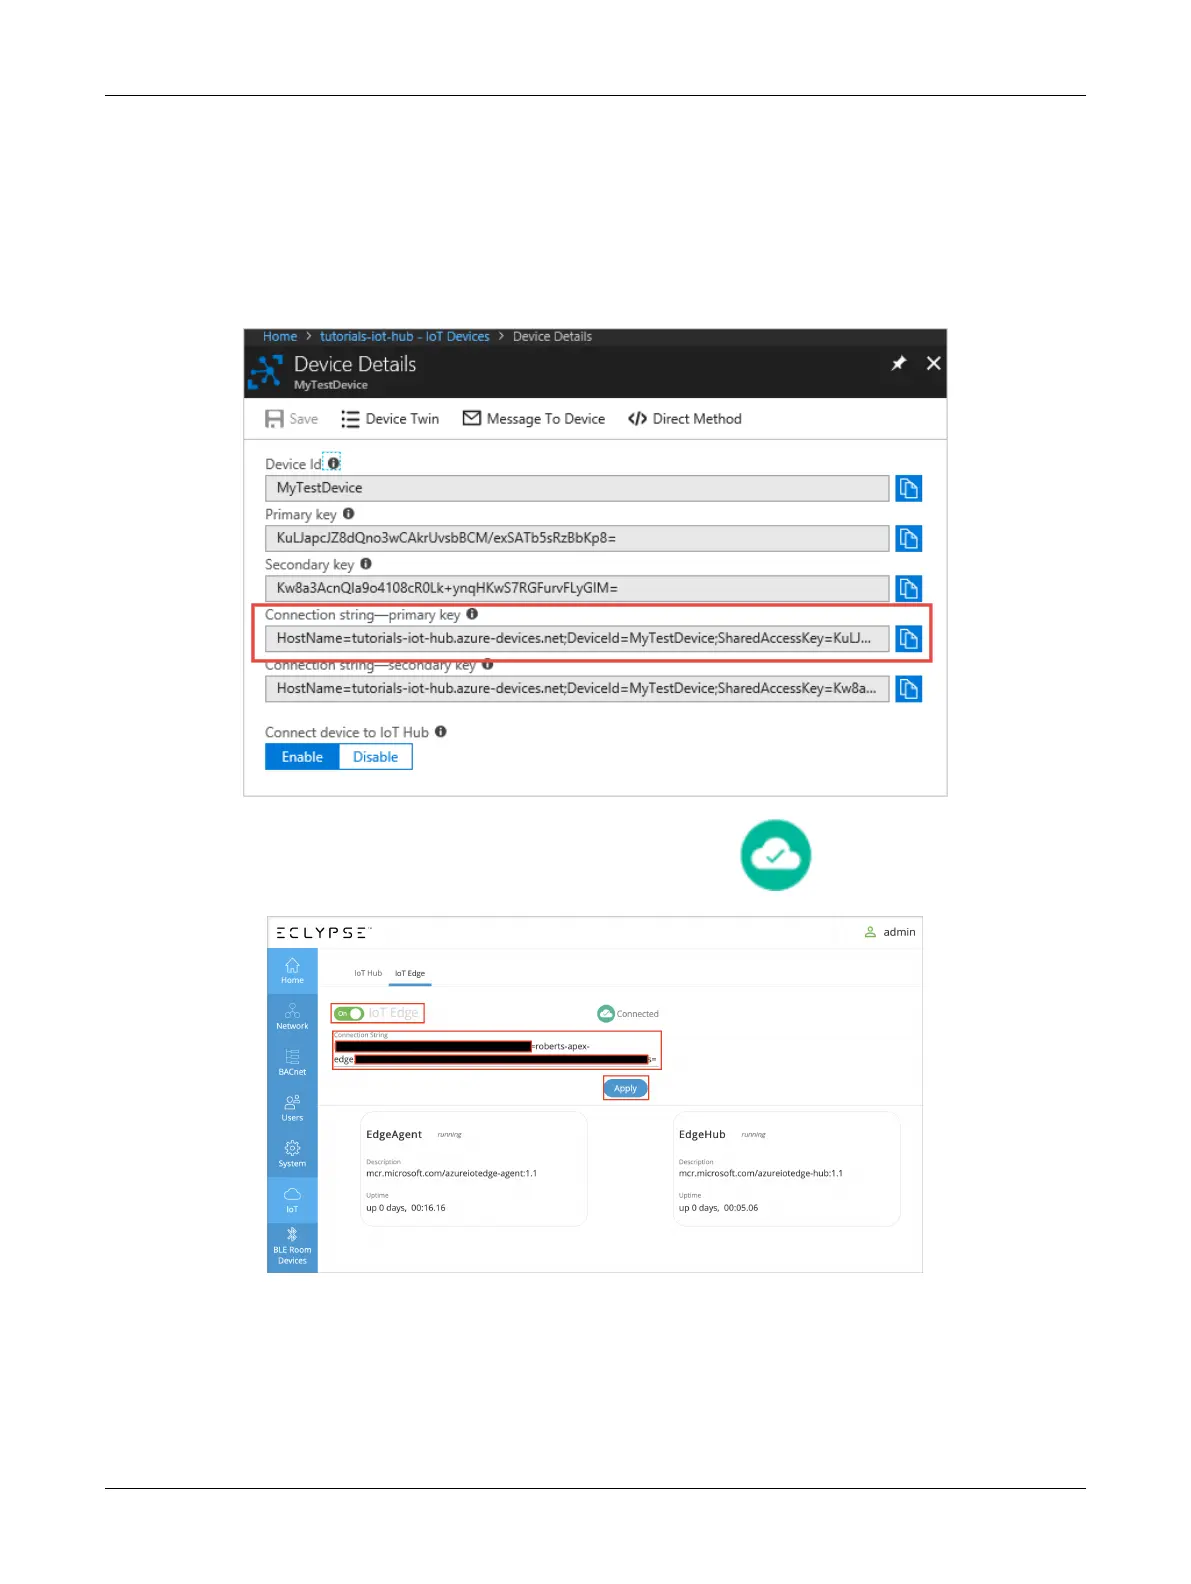Viewport: 1191px width, 1584px height.
Task: Open System in ECLYPSE sidebar
Action: click(292, 1154)
